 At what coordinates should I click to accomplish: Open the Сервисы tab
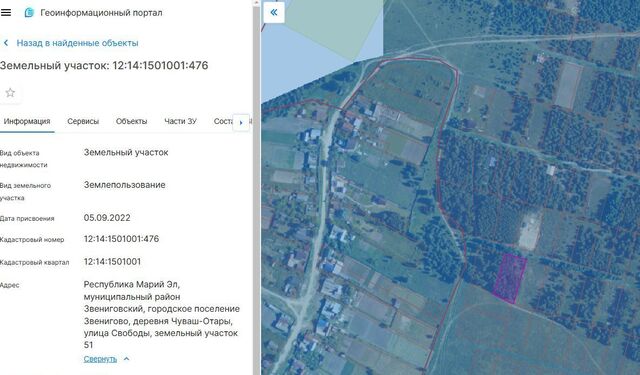[83, 121]
